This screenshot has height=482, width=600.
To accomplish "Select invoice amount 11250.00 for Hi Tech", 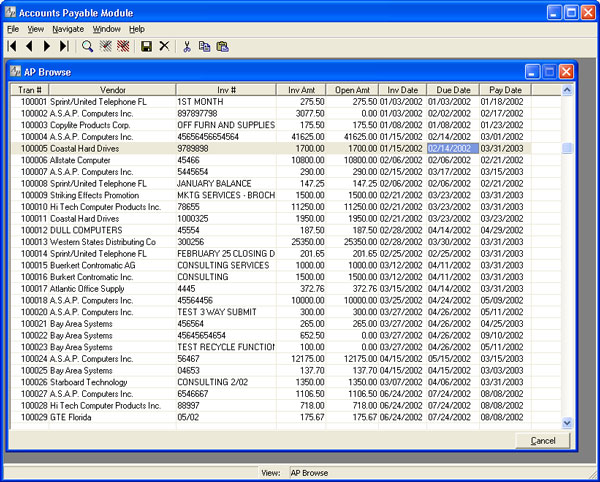I will click(x=308, y=207).
